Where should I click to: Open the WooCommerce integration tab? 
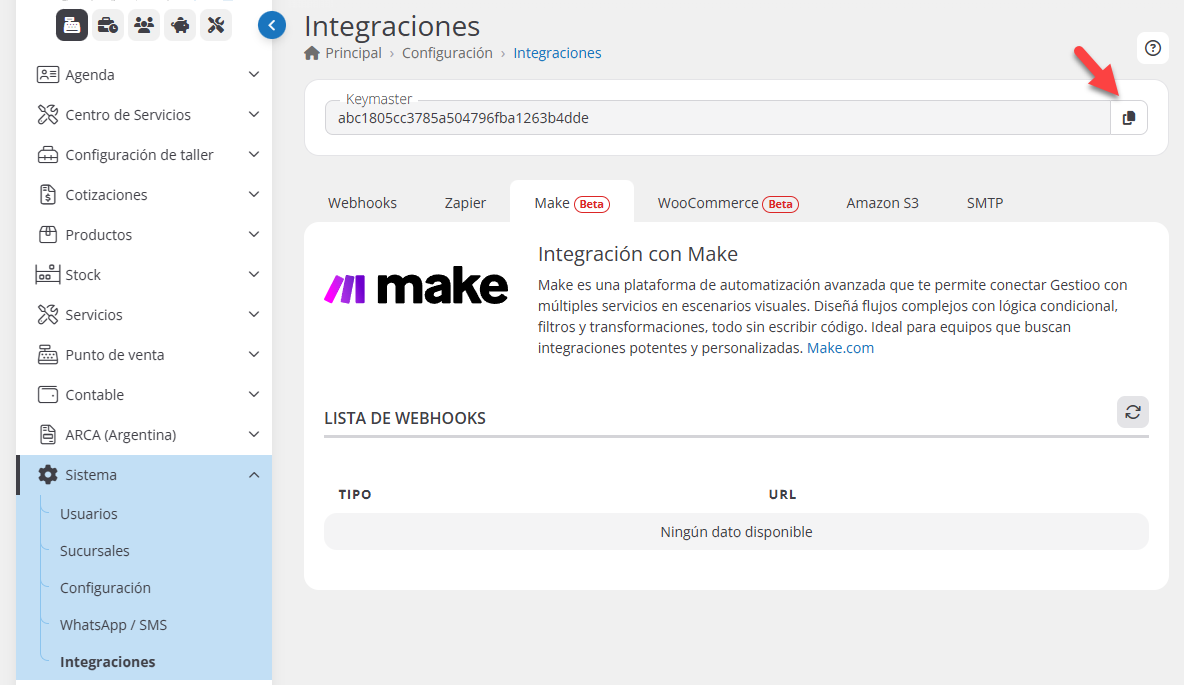click(x=727, y=203)
